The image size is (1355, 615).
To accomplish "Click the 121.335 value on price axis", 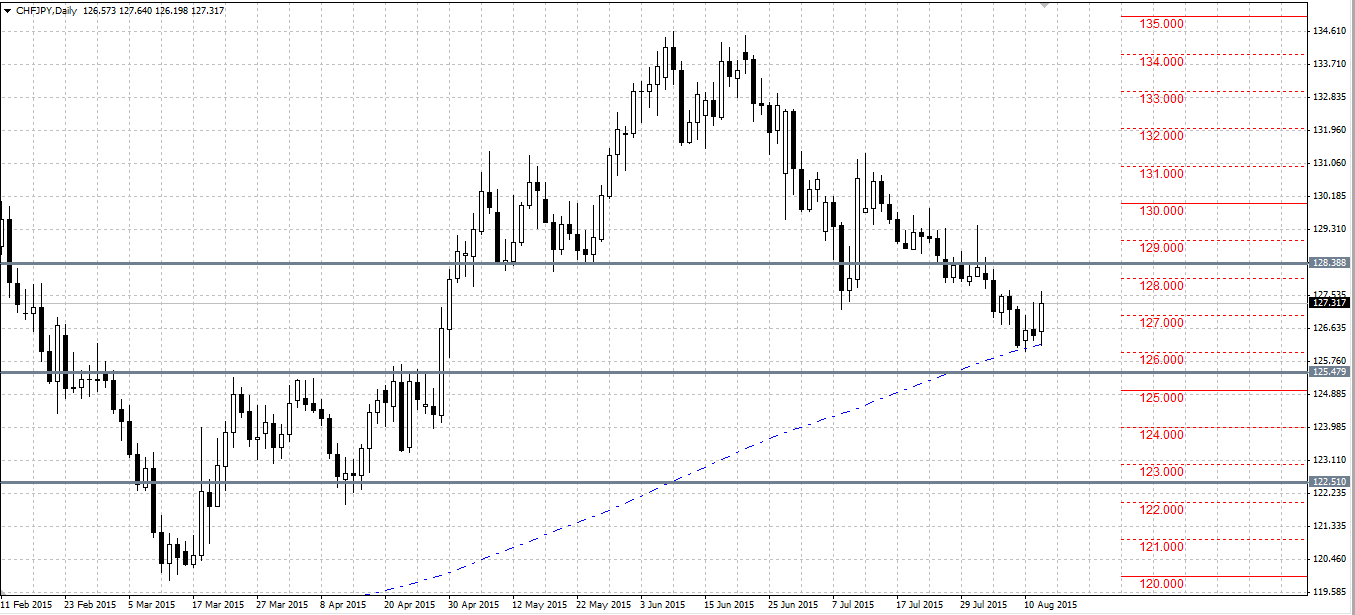I will (1329, 525).
